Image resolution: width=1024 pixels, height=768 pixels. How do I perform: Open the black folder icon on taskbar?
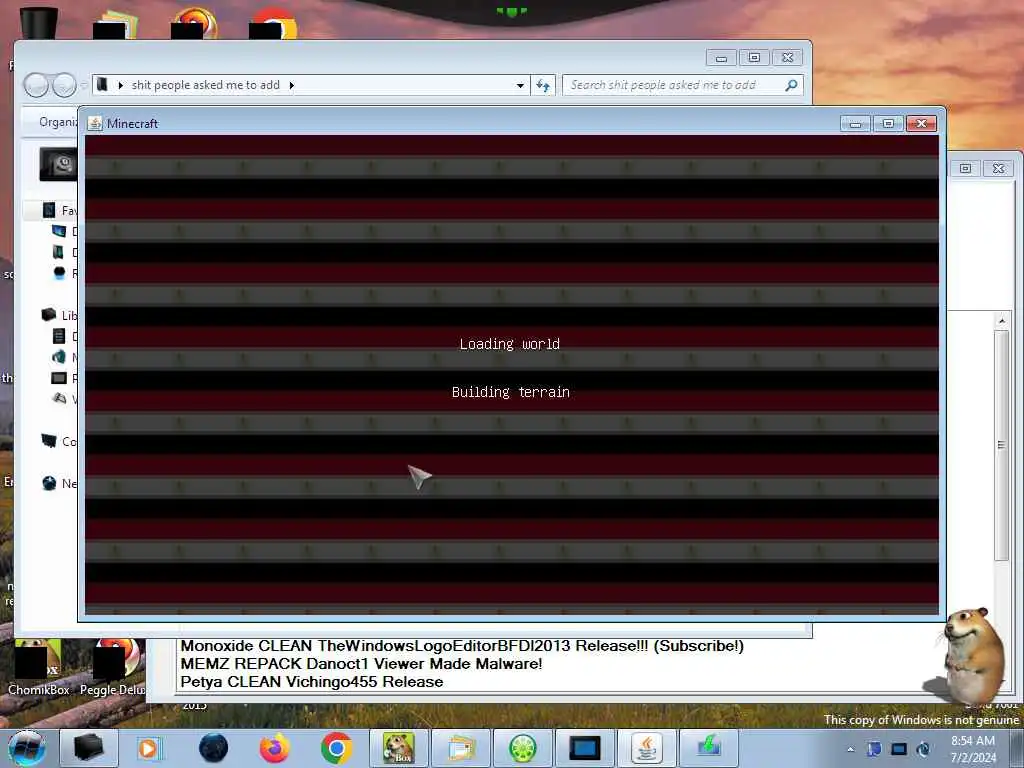click(x=88, y=748)
